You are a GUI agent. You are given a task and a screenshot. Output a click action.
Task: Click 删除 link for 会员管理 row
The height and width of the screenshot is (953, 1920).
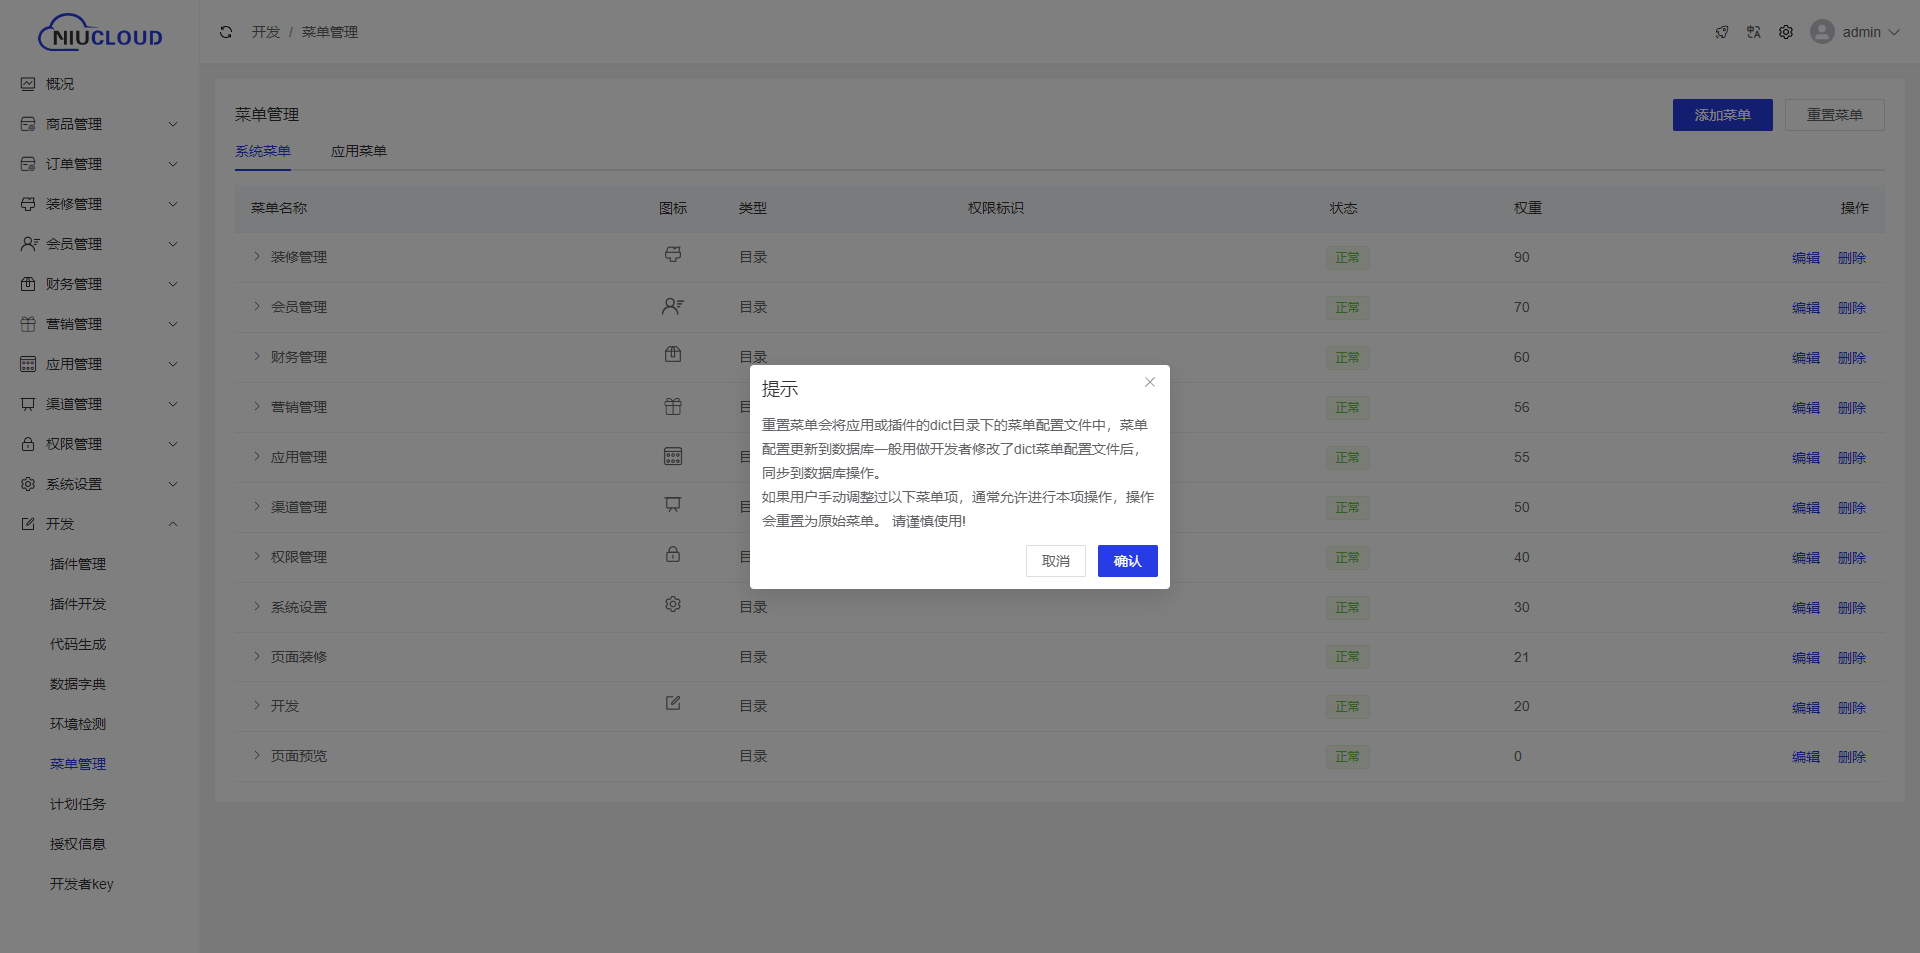[x=1851, y=308]
